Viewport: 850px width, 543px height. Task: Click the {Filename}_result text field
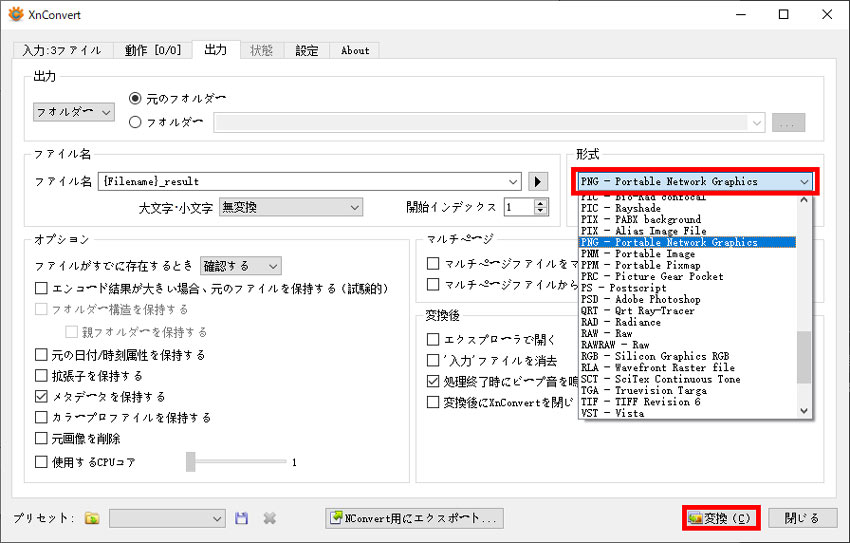[310, 182]
